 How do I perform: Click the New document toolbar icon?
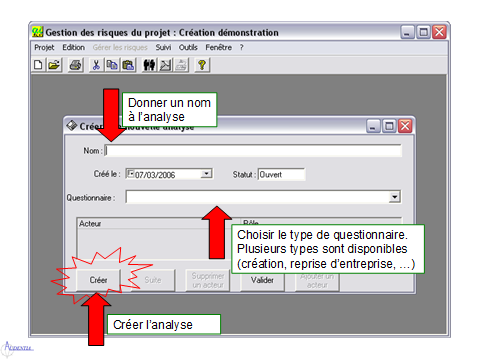point(38,65)
